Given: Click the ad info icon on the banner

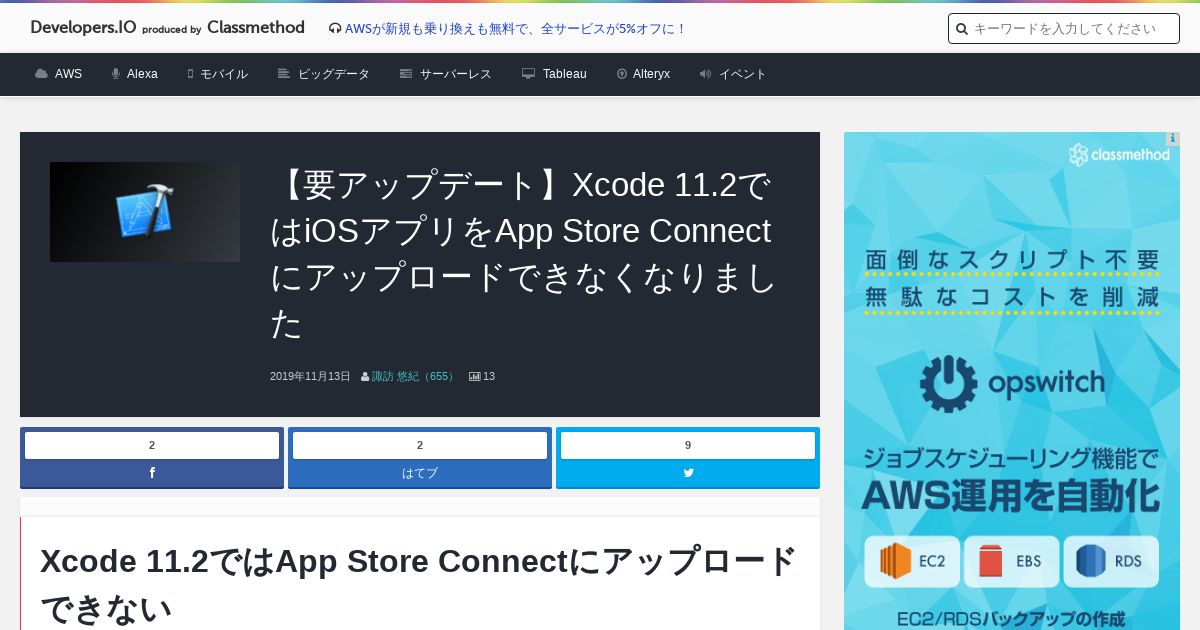Looking at the screenshot, I should pos(1172,139).
